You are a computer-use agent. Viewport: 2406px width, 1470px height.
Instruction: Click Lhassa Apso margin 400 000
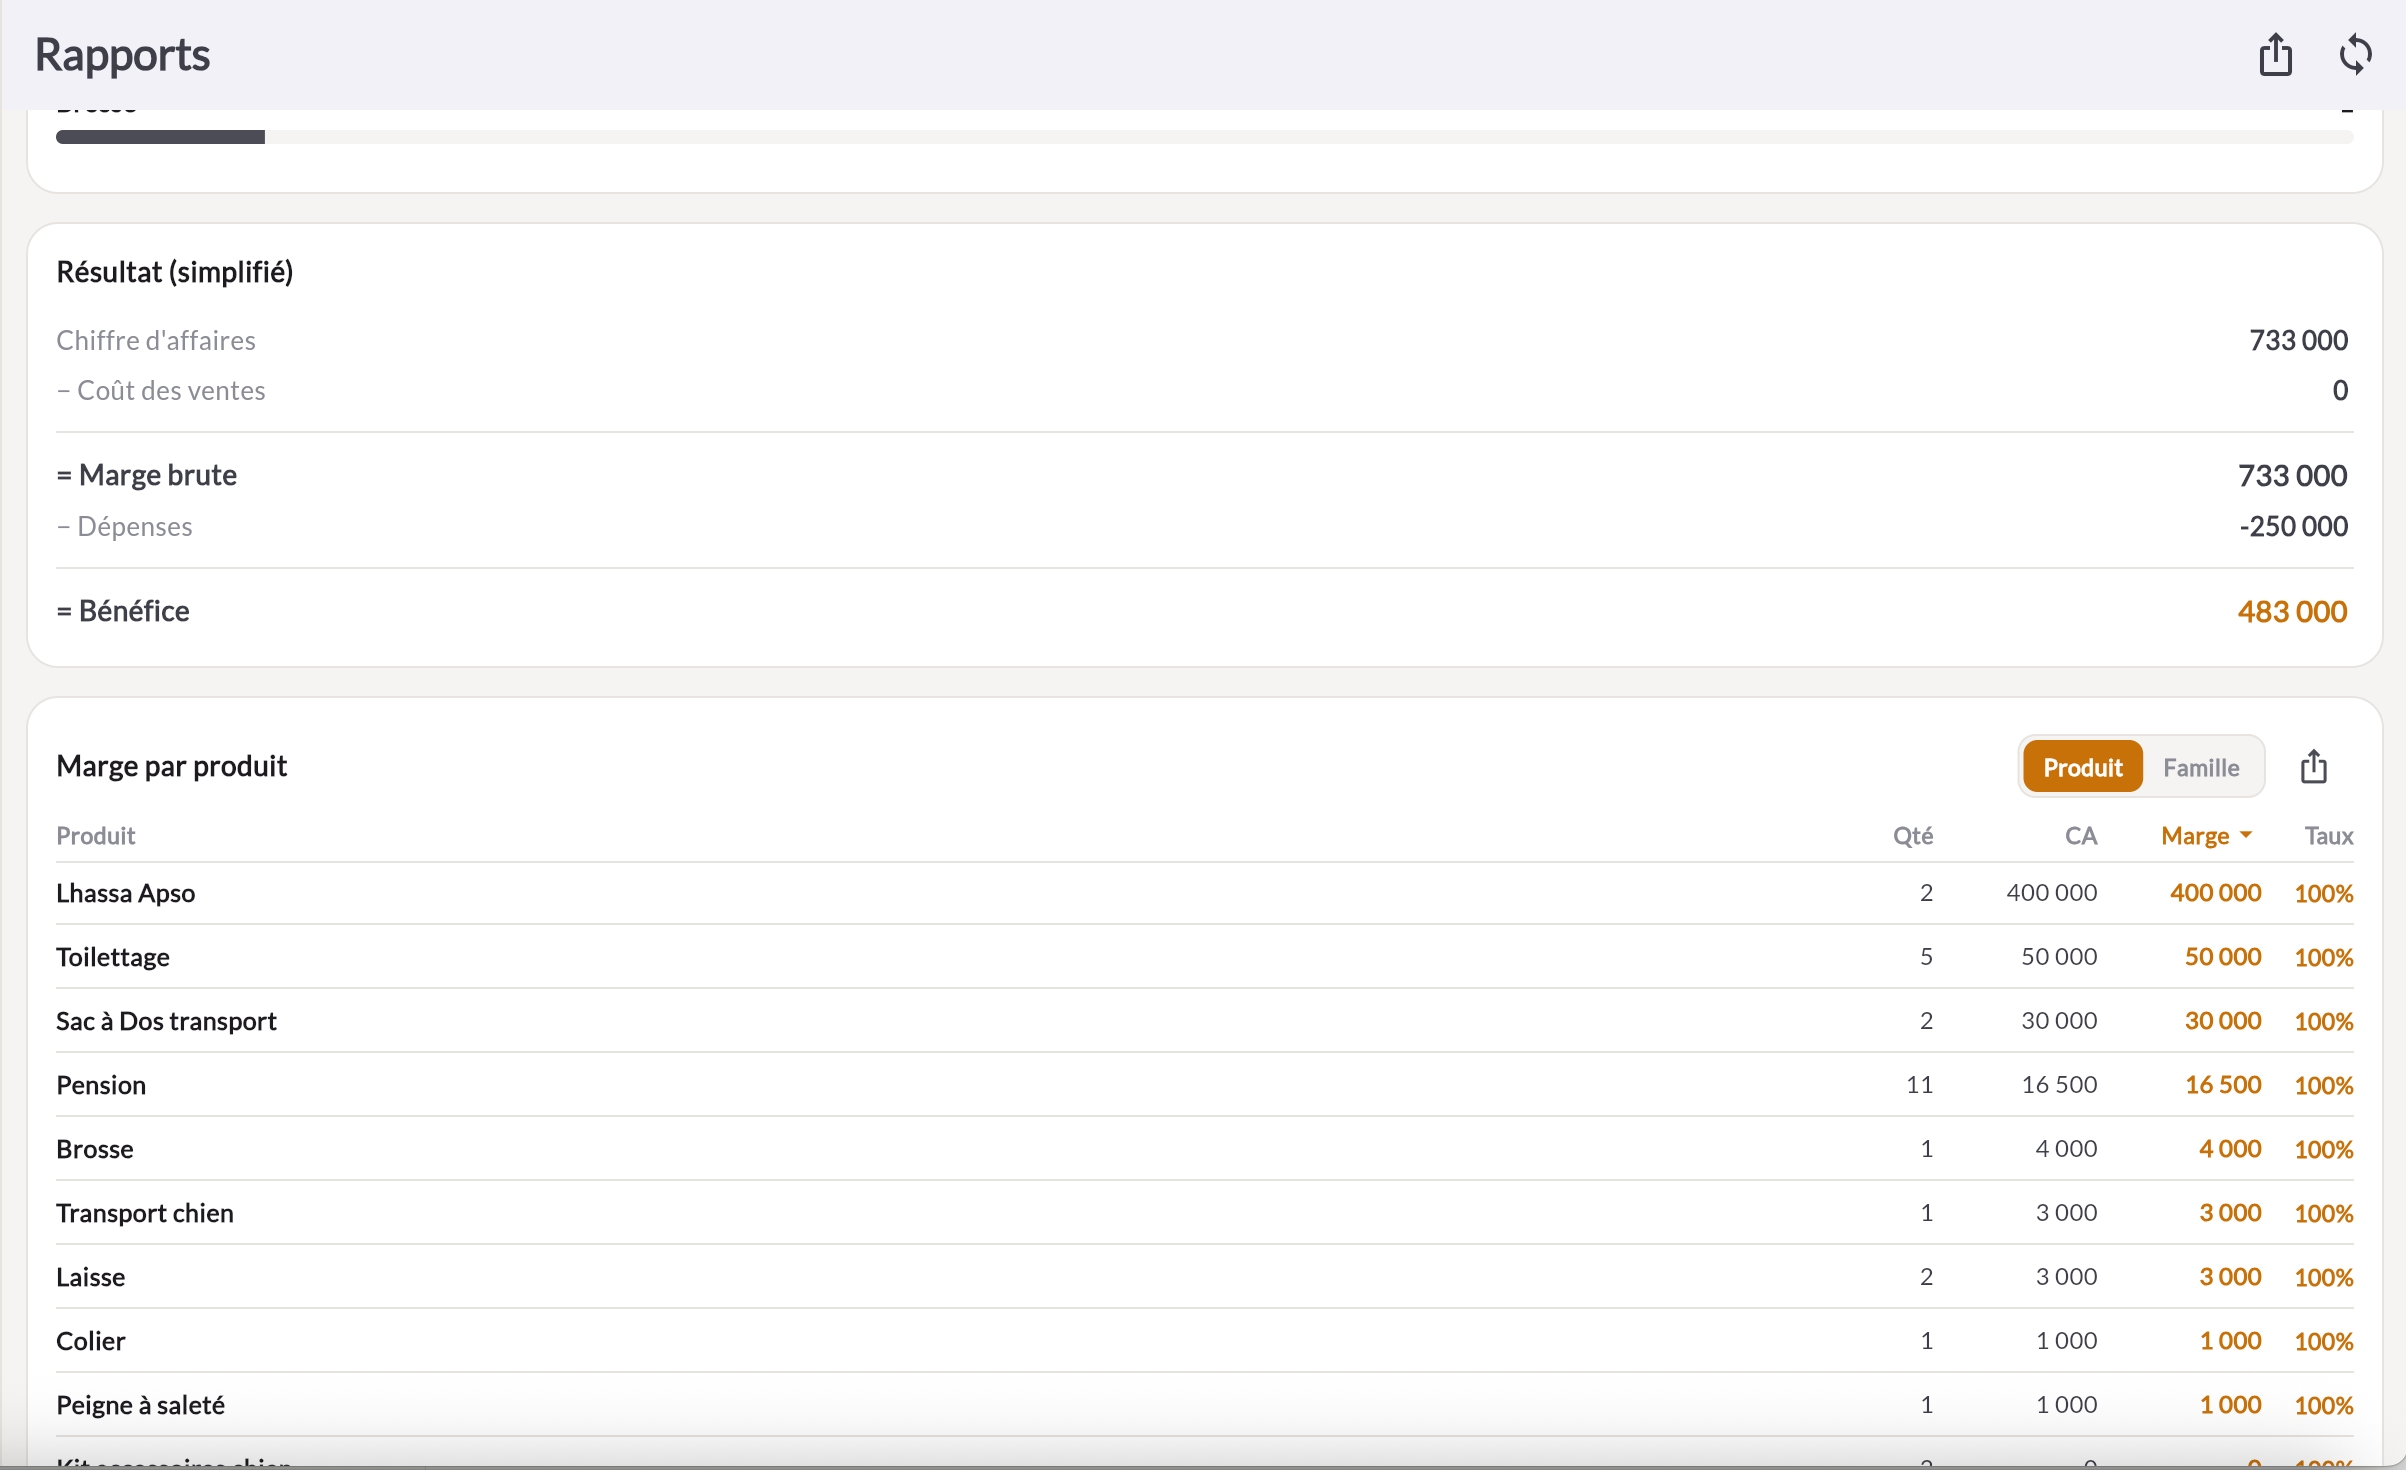2215,893
